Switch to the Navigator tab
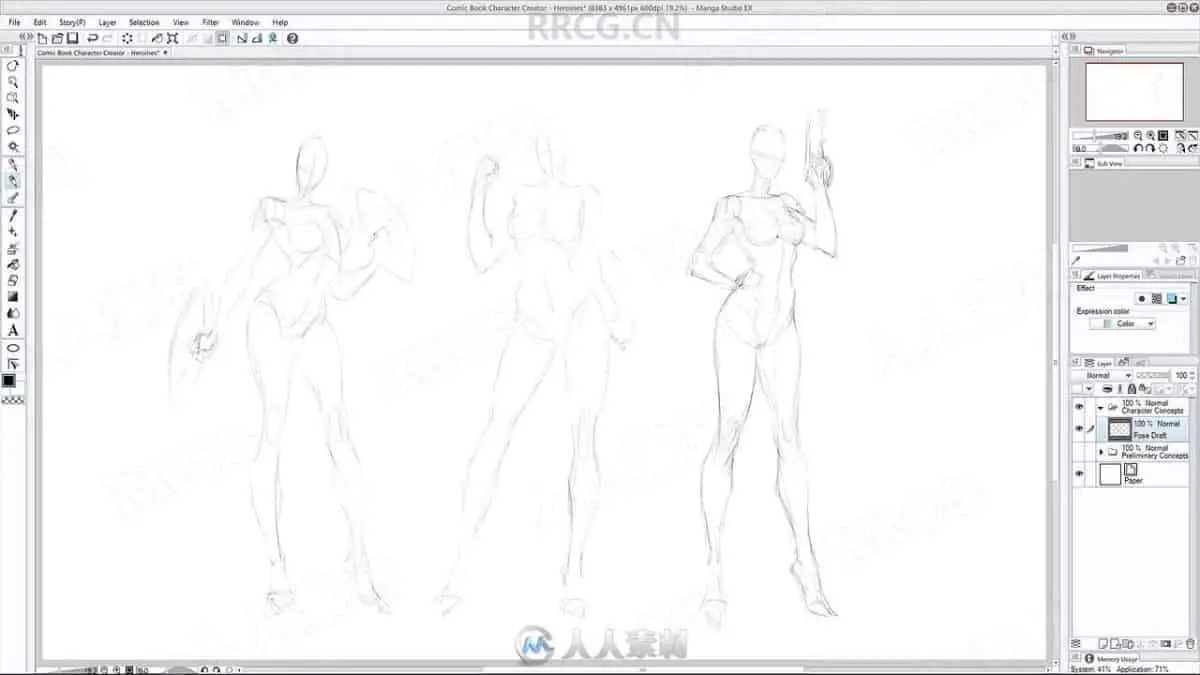The width and height of the screenshot is (1200, 675). tap(1104, 51)
